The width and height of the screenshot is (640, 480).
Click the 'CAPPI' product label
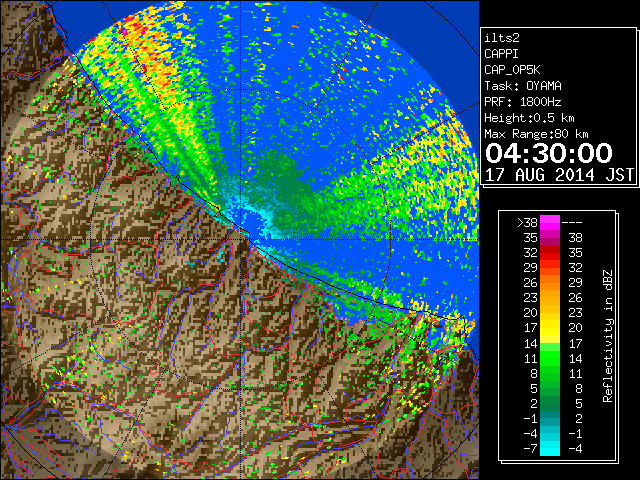tap(501, 54)
